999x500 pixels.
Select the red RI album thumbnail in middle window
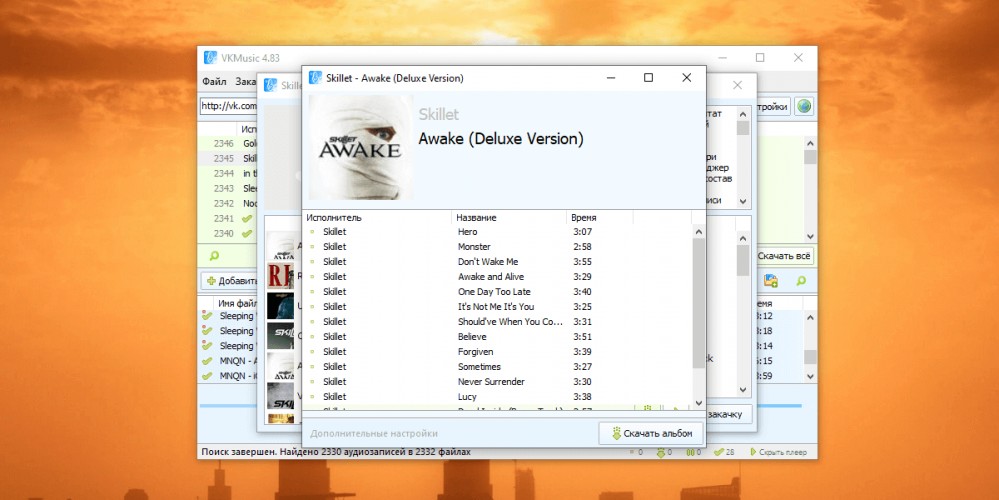tap(280, 276)
